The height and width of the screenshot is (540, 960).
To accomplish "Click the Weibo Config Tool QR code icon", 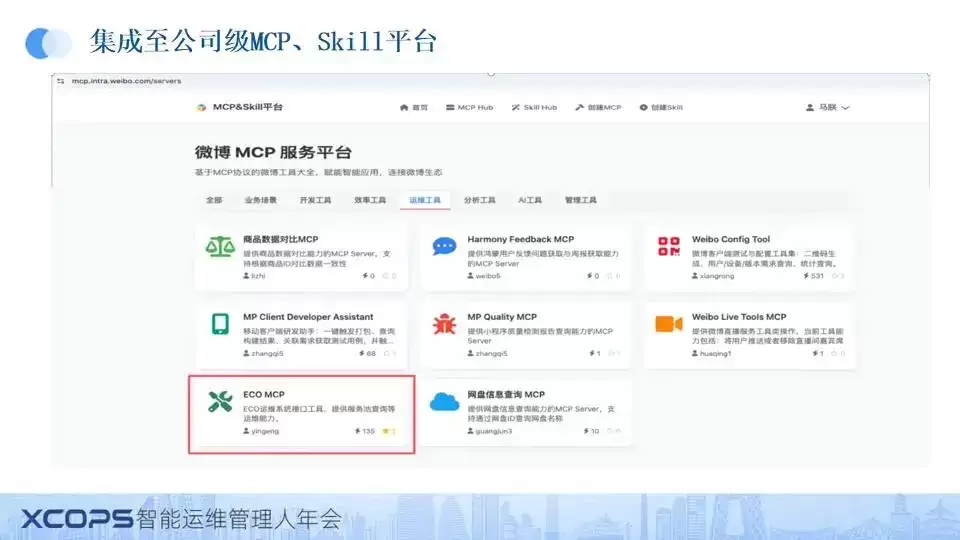I will click(669, 246).
